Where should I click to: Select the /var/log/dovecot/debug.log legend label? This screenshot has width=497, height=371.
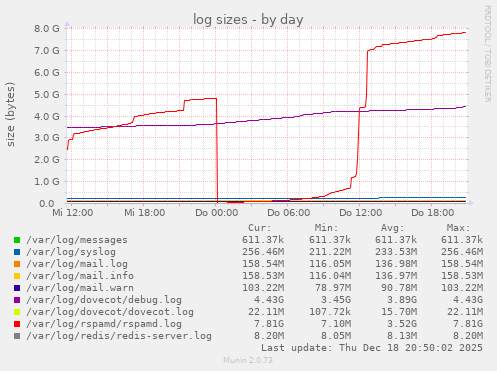(x=104, y=300)
